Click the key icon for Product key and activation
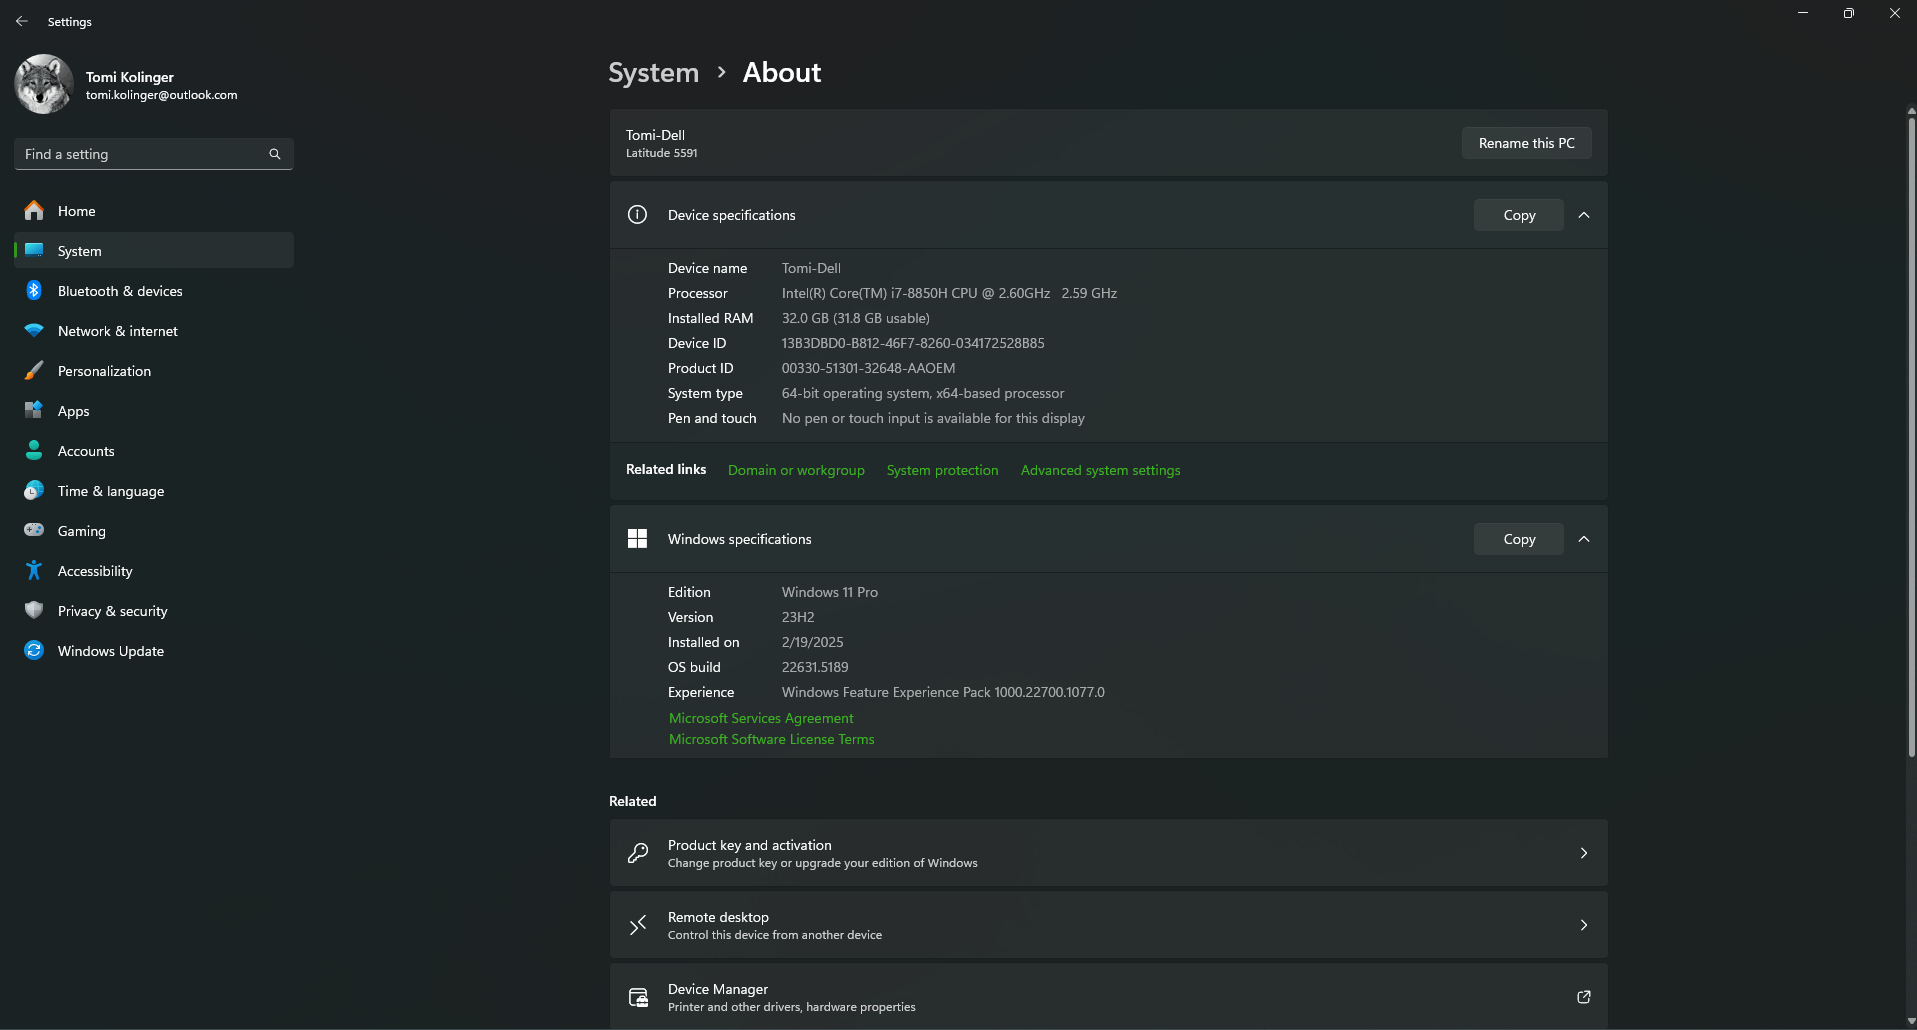The height and width of the screenshot is (1030, 1917). pyautogui.click(x=638, y=853)
